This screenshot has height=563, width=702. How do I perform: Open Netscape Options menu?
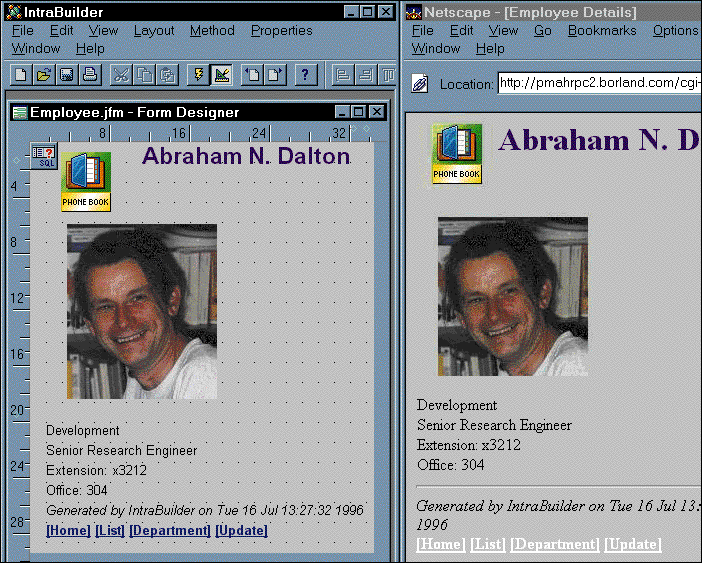tap(675, 30)
